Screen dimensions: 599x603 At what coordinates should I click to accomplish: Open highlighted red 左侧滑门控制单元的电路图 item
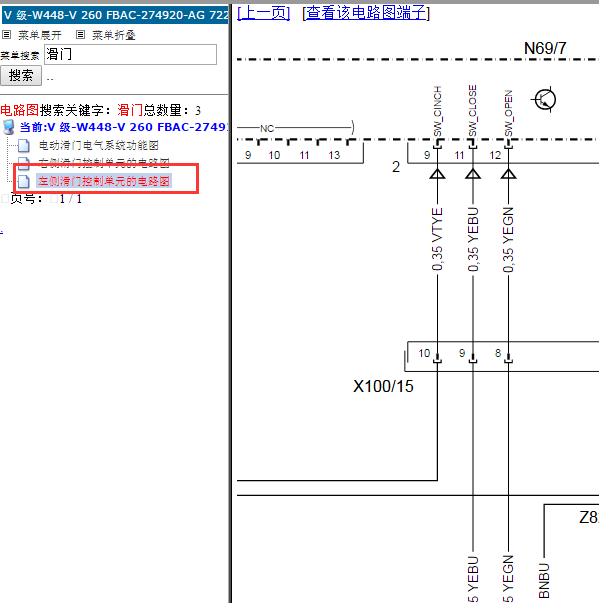coord(104,181)
